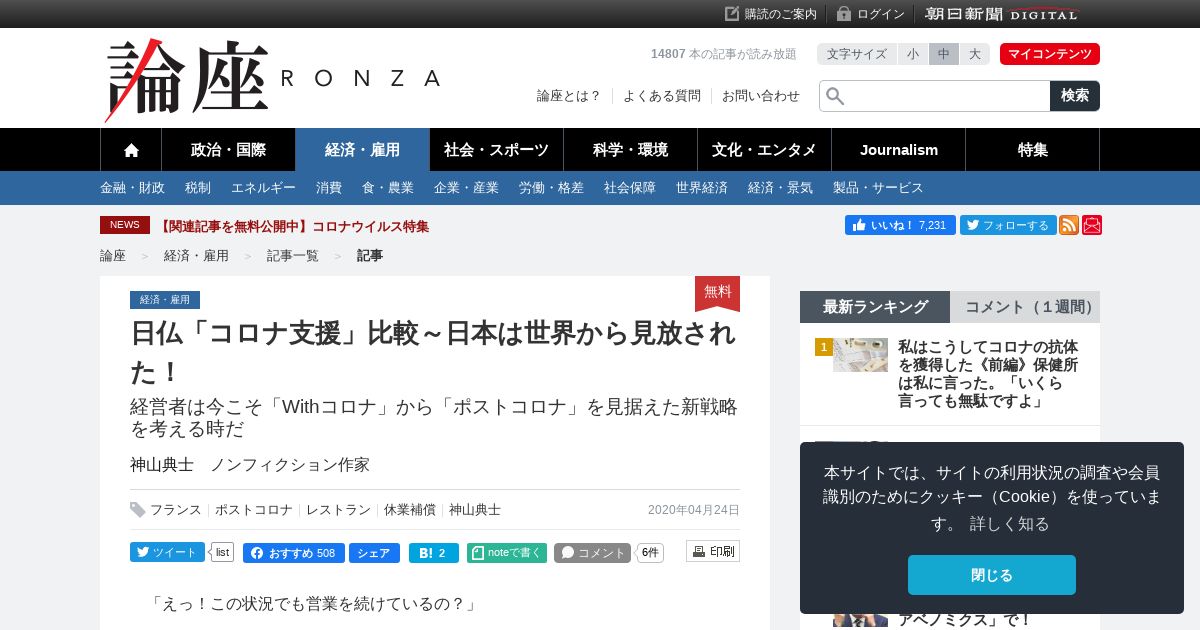The height and width of the screenshot is (630, 1200).
Task: Select 世界経済 subcategory
Action: pyautogui.click(x=702, y=188)
